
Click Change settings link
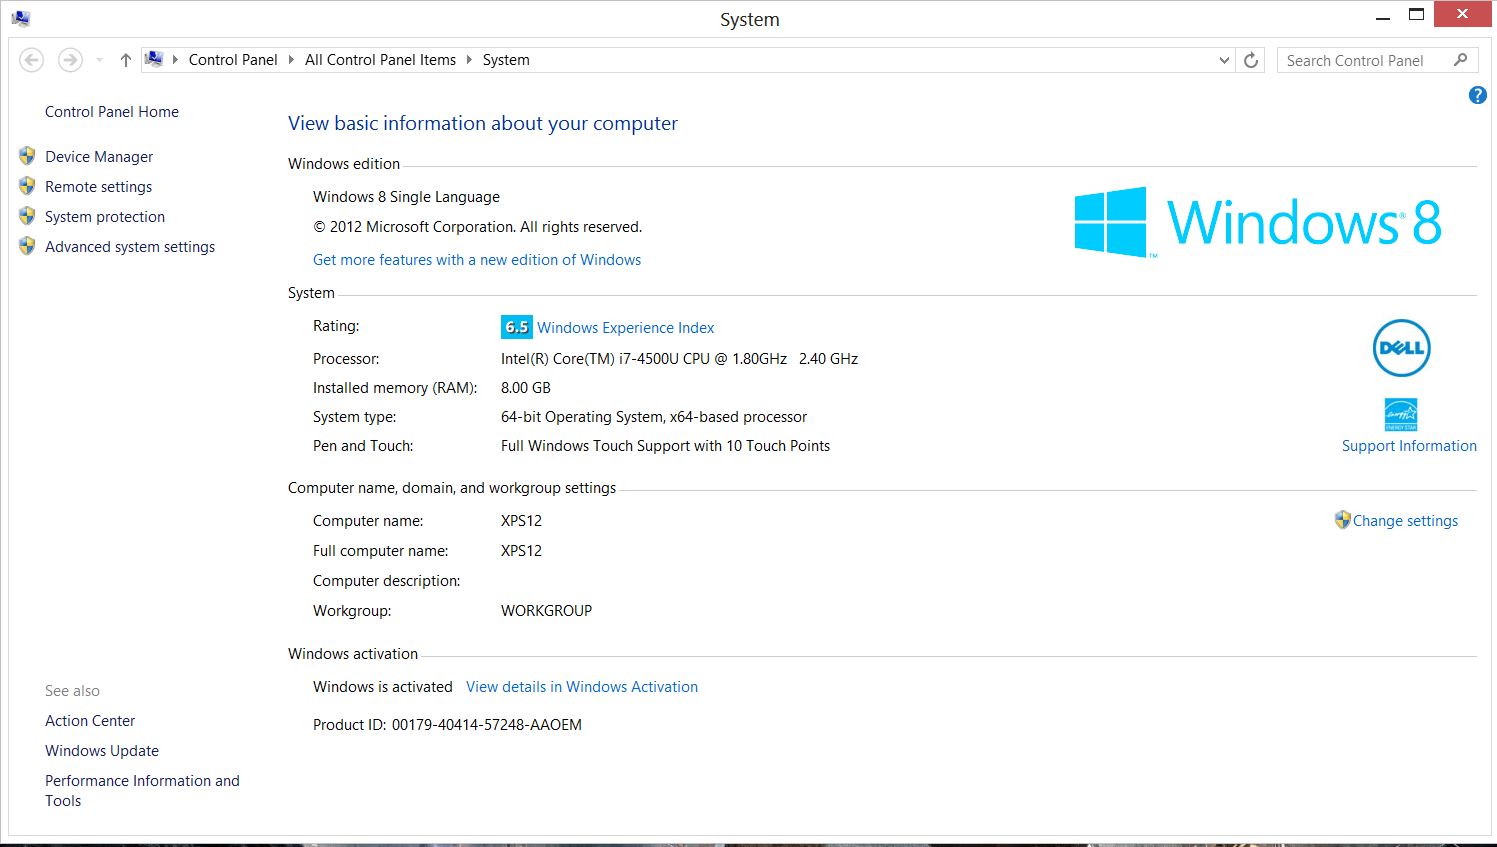click(1405, 521)
